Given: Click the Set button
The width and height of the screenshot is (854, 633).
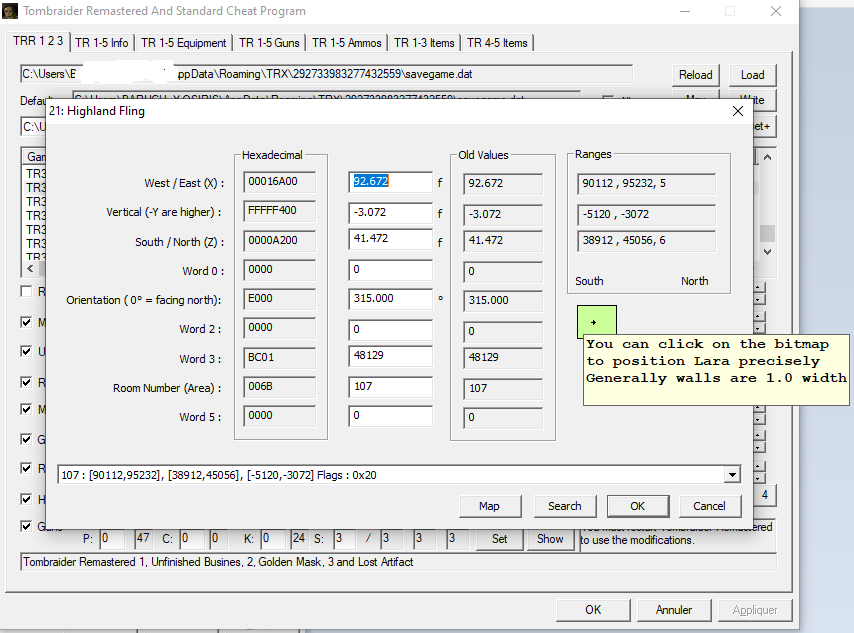Looking at the screenshot, I should [499, 539].
